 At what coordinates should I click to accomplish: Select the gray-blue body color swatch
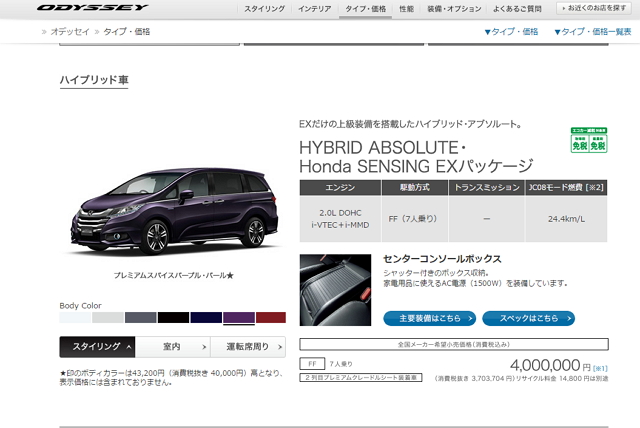[140, 317]
